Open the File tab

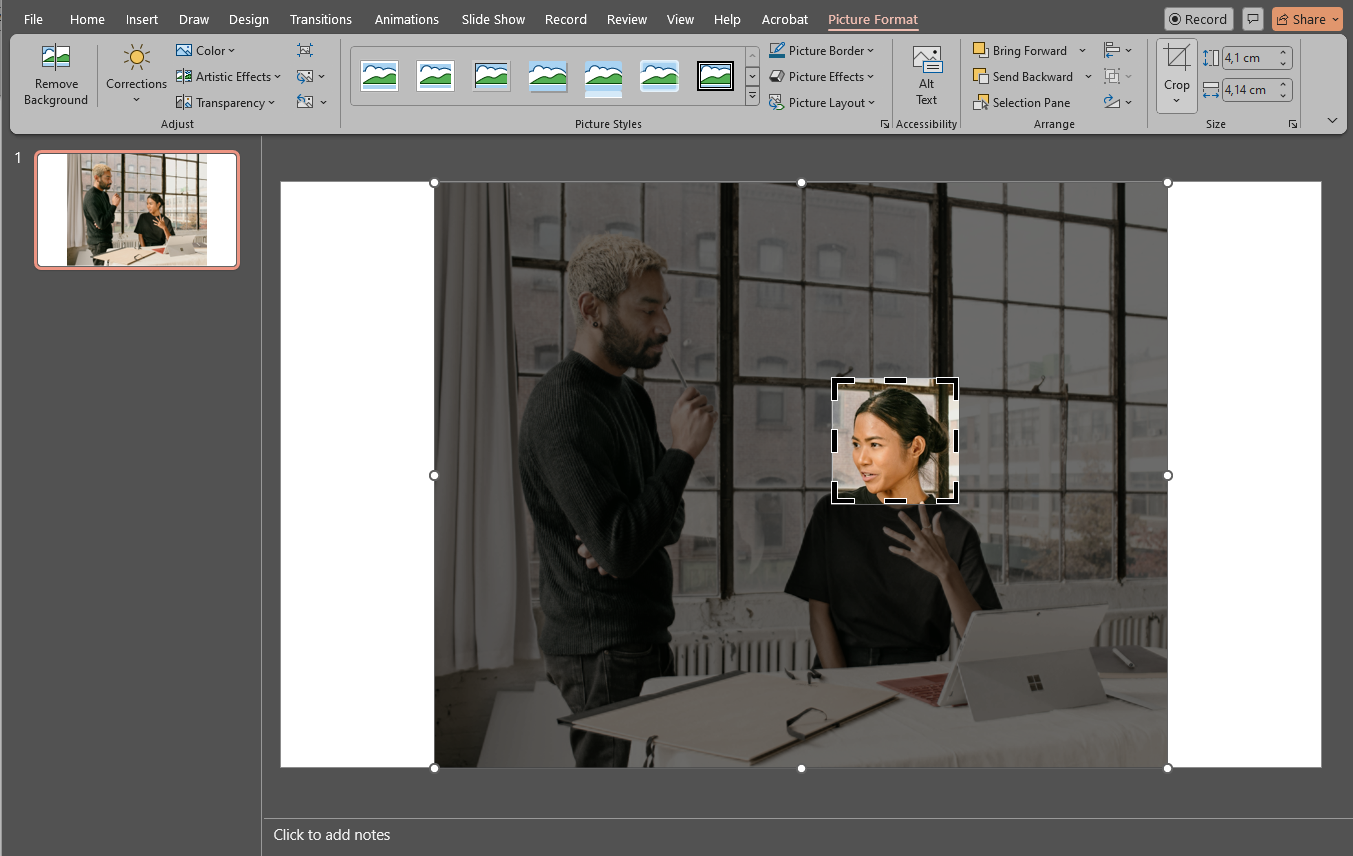pos(33,19)
